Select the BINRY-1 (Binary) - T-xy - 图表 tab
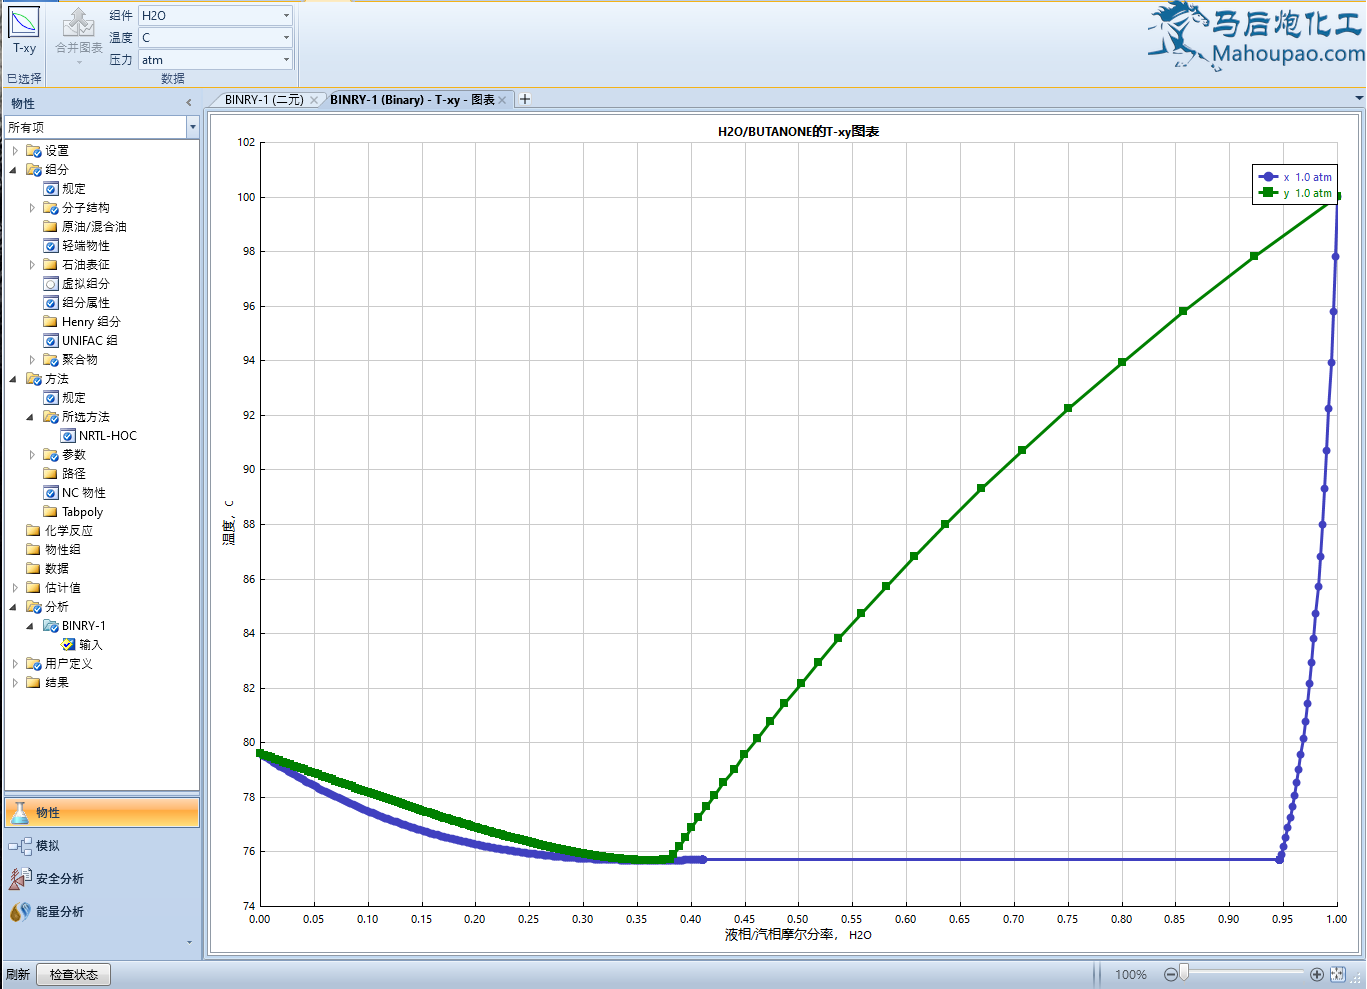 (412, 99)
